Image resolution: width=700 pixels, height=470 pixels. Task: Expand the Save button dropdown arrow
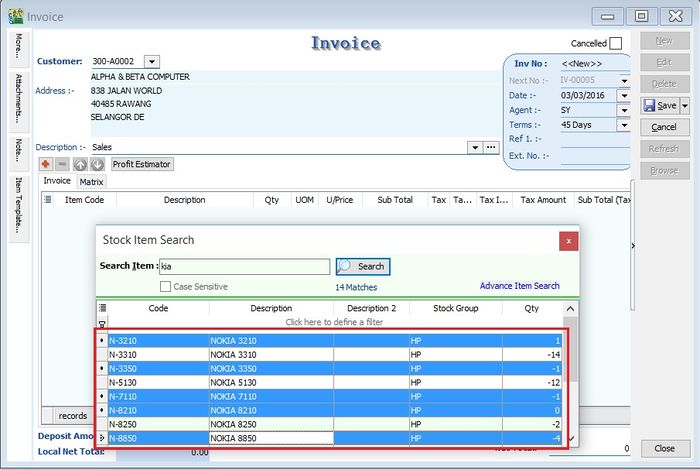[684, 105]
